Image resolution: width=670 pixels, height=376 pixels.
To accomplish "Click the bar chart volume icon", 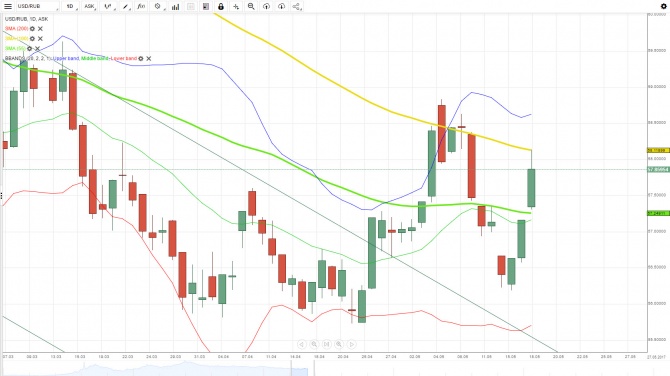I will (175, 6).
